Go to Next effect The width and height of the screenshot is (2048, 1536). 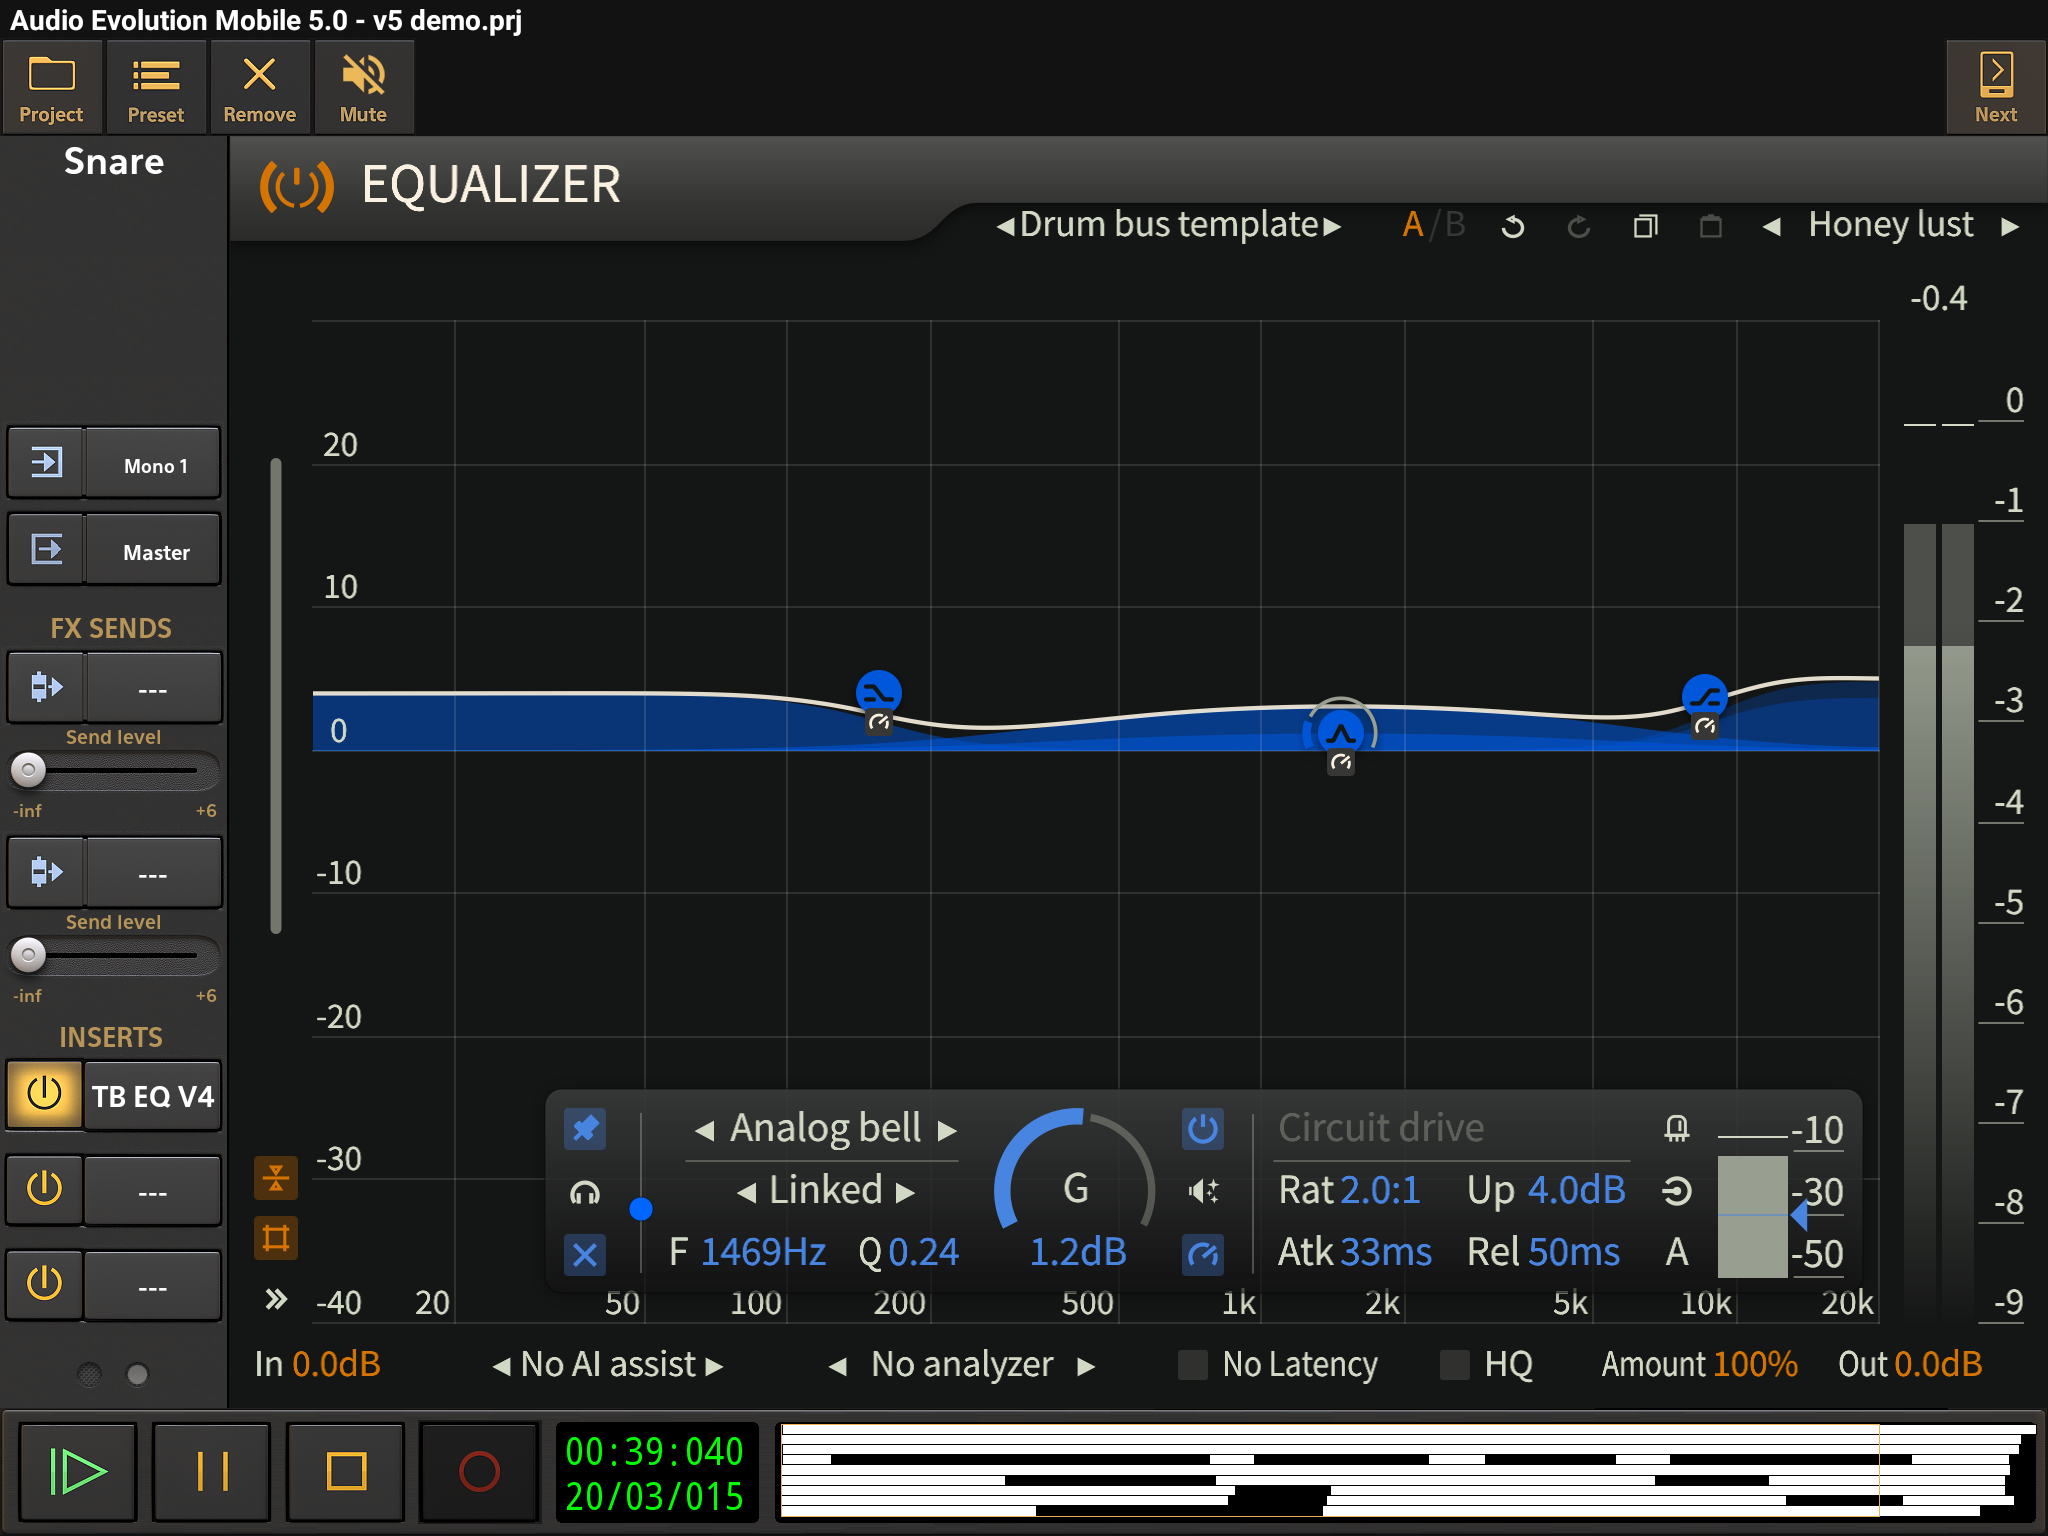[1995, 88]
